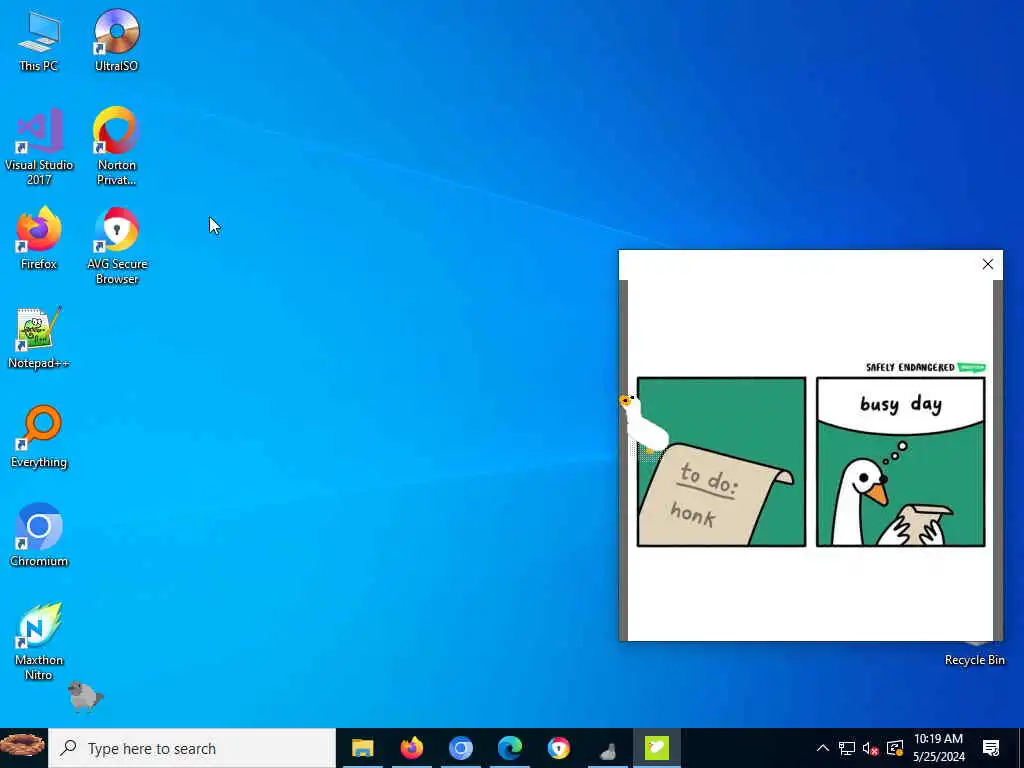Click the Notepad++ desktop icon

click(x=39, y=338)
